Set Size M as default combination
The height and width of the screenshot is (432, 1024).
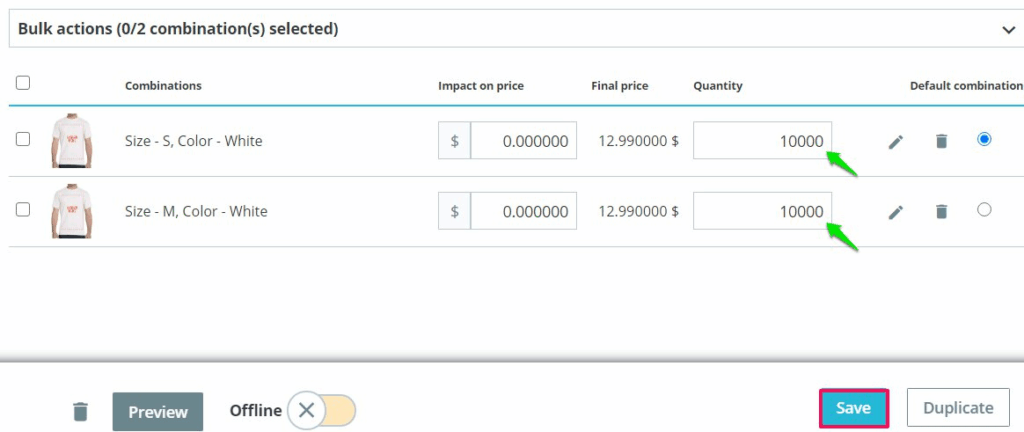point(984,210)
